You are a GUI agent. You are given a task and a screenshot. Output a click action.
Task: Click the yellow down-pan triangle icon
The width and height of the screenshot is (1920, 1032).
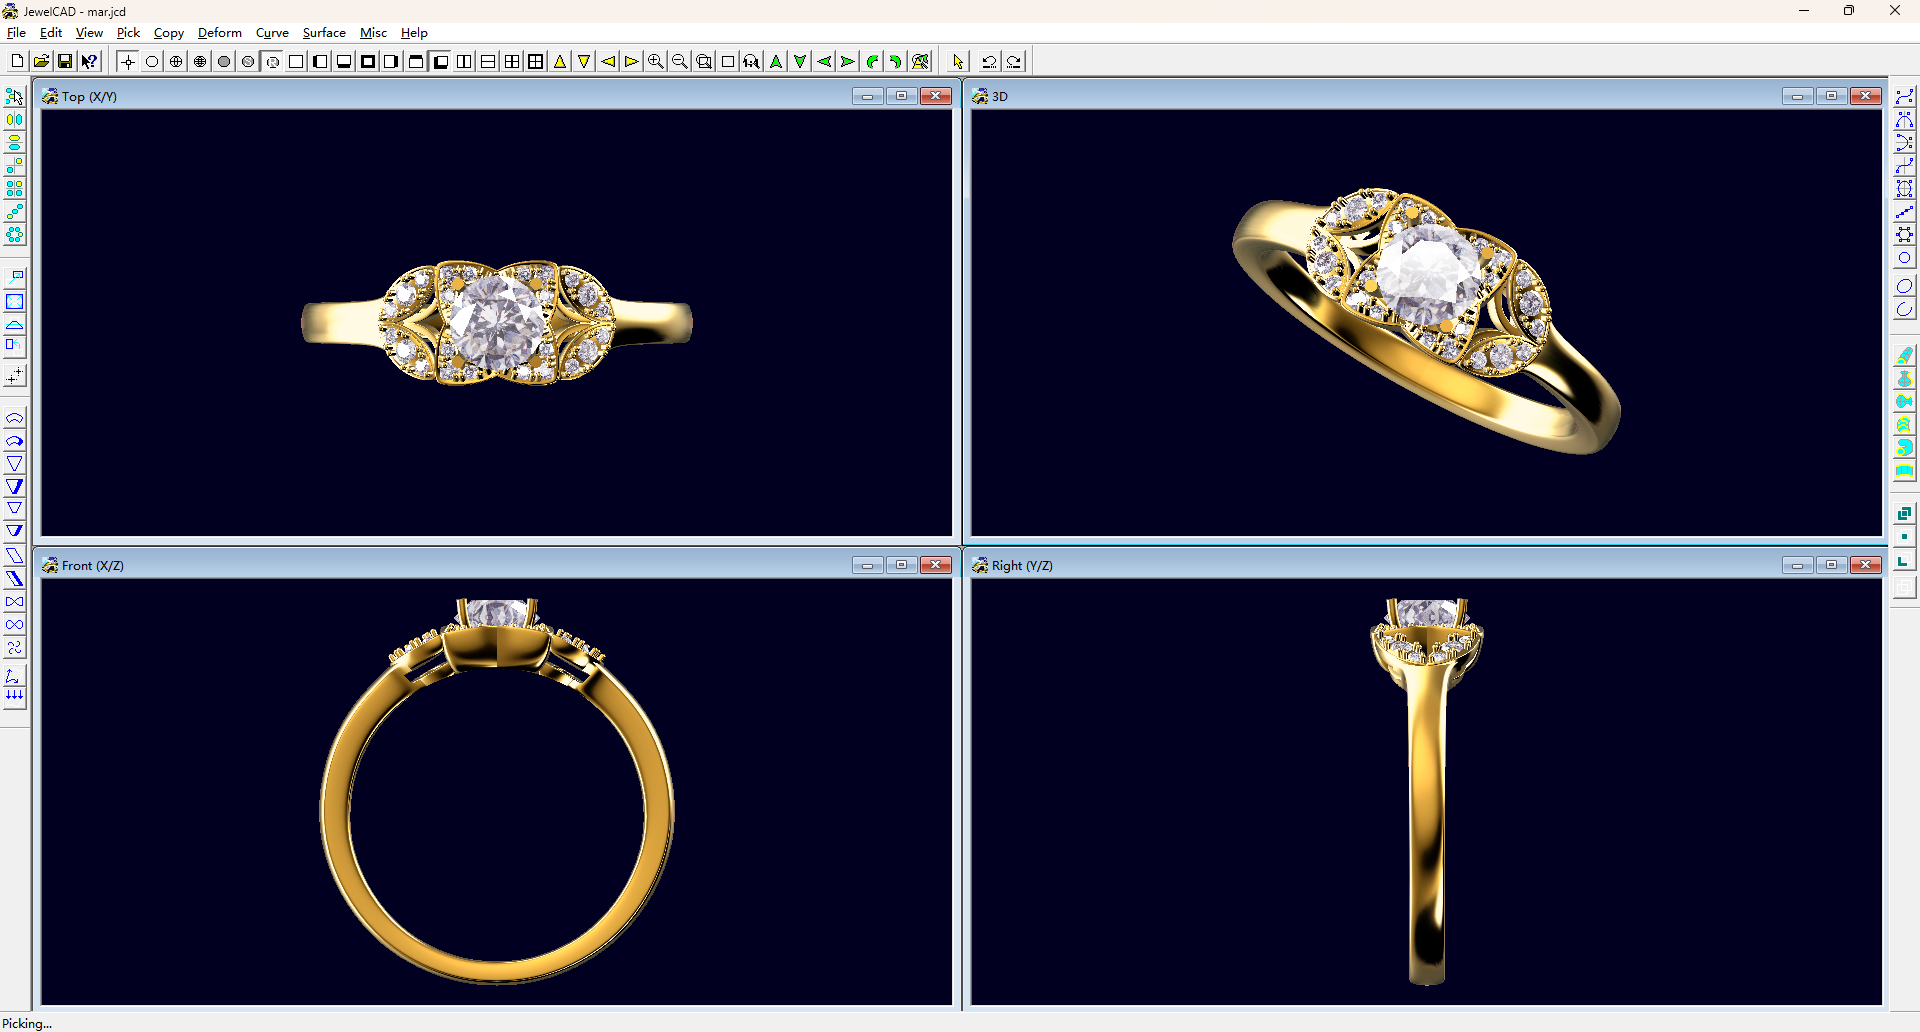tap(584, 61)
